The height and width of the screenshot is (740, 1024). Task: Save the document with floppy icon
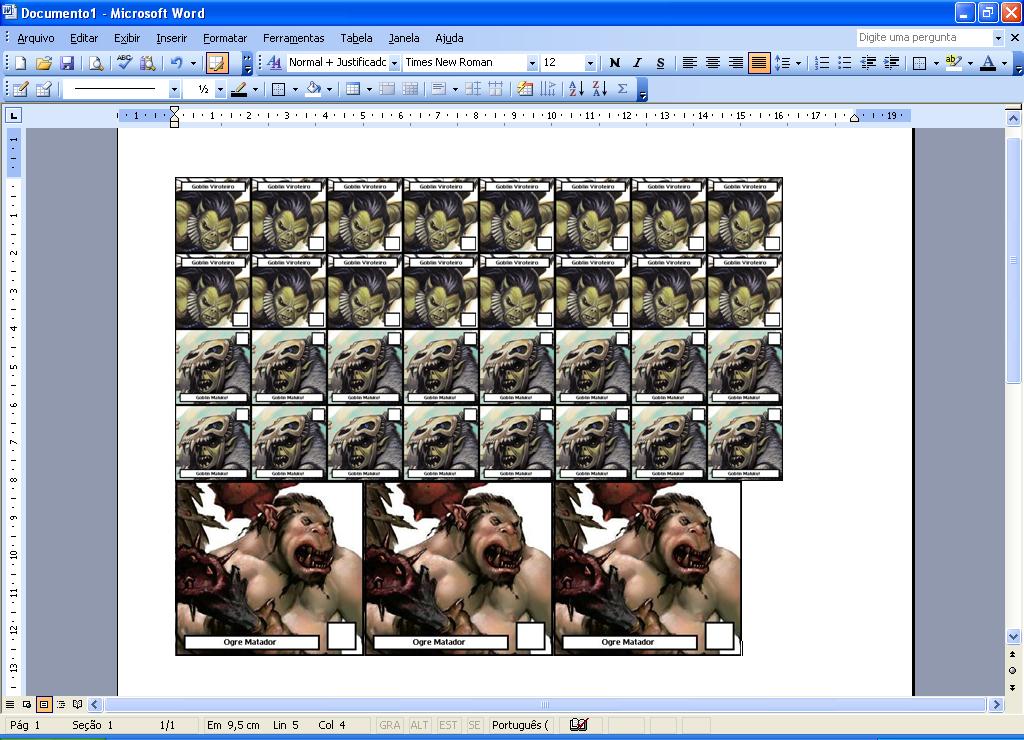67,63
